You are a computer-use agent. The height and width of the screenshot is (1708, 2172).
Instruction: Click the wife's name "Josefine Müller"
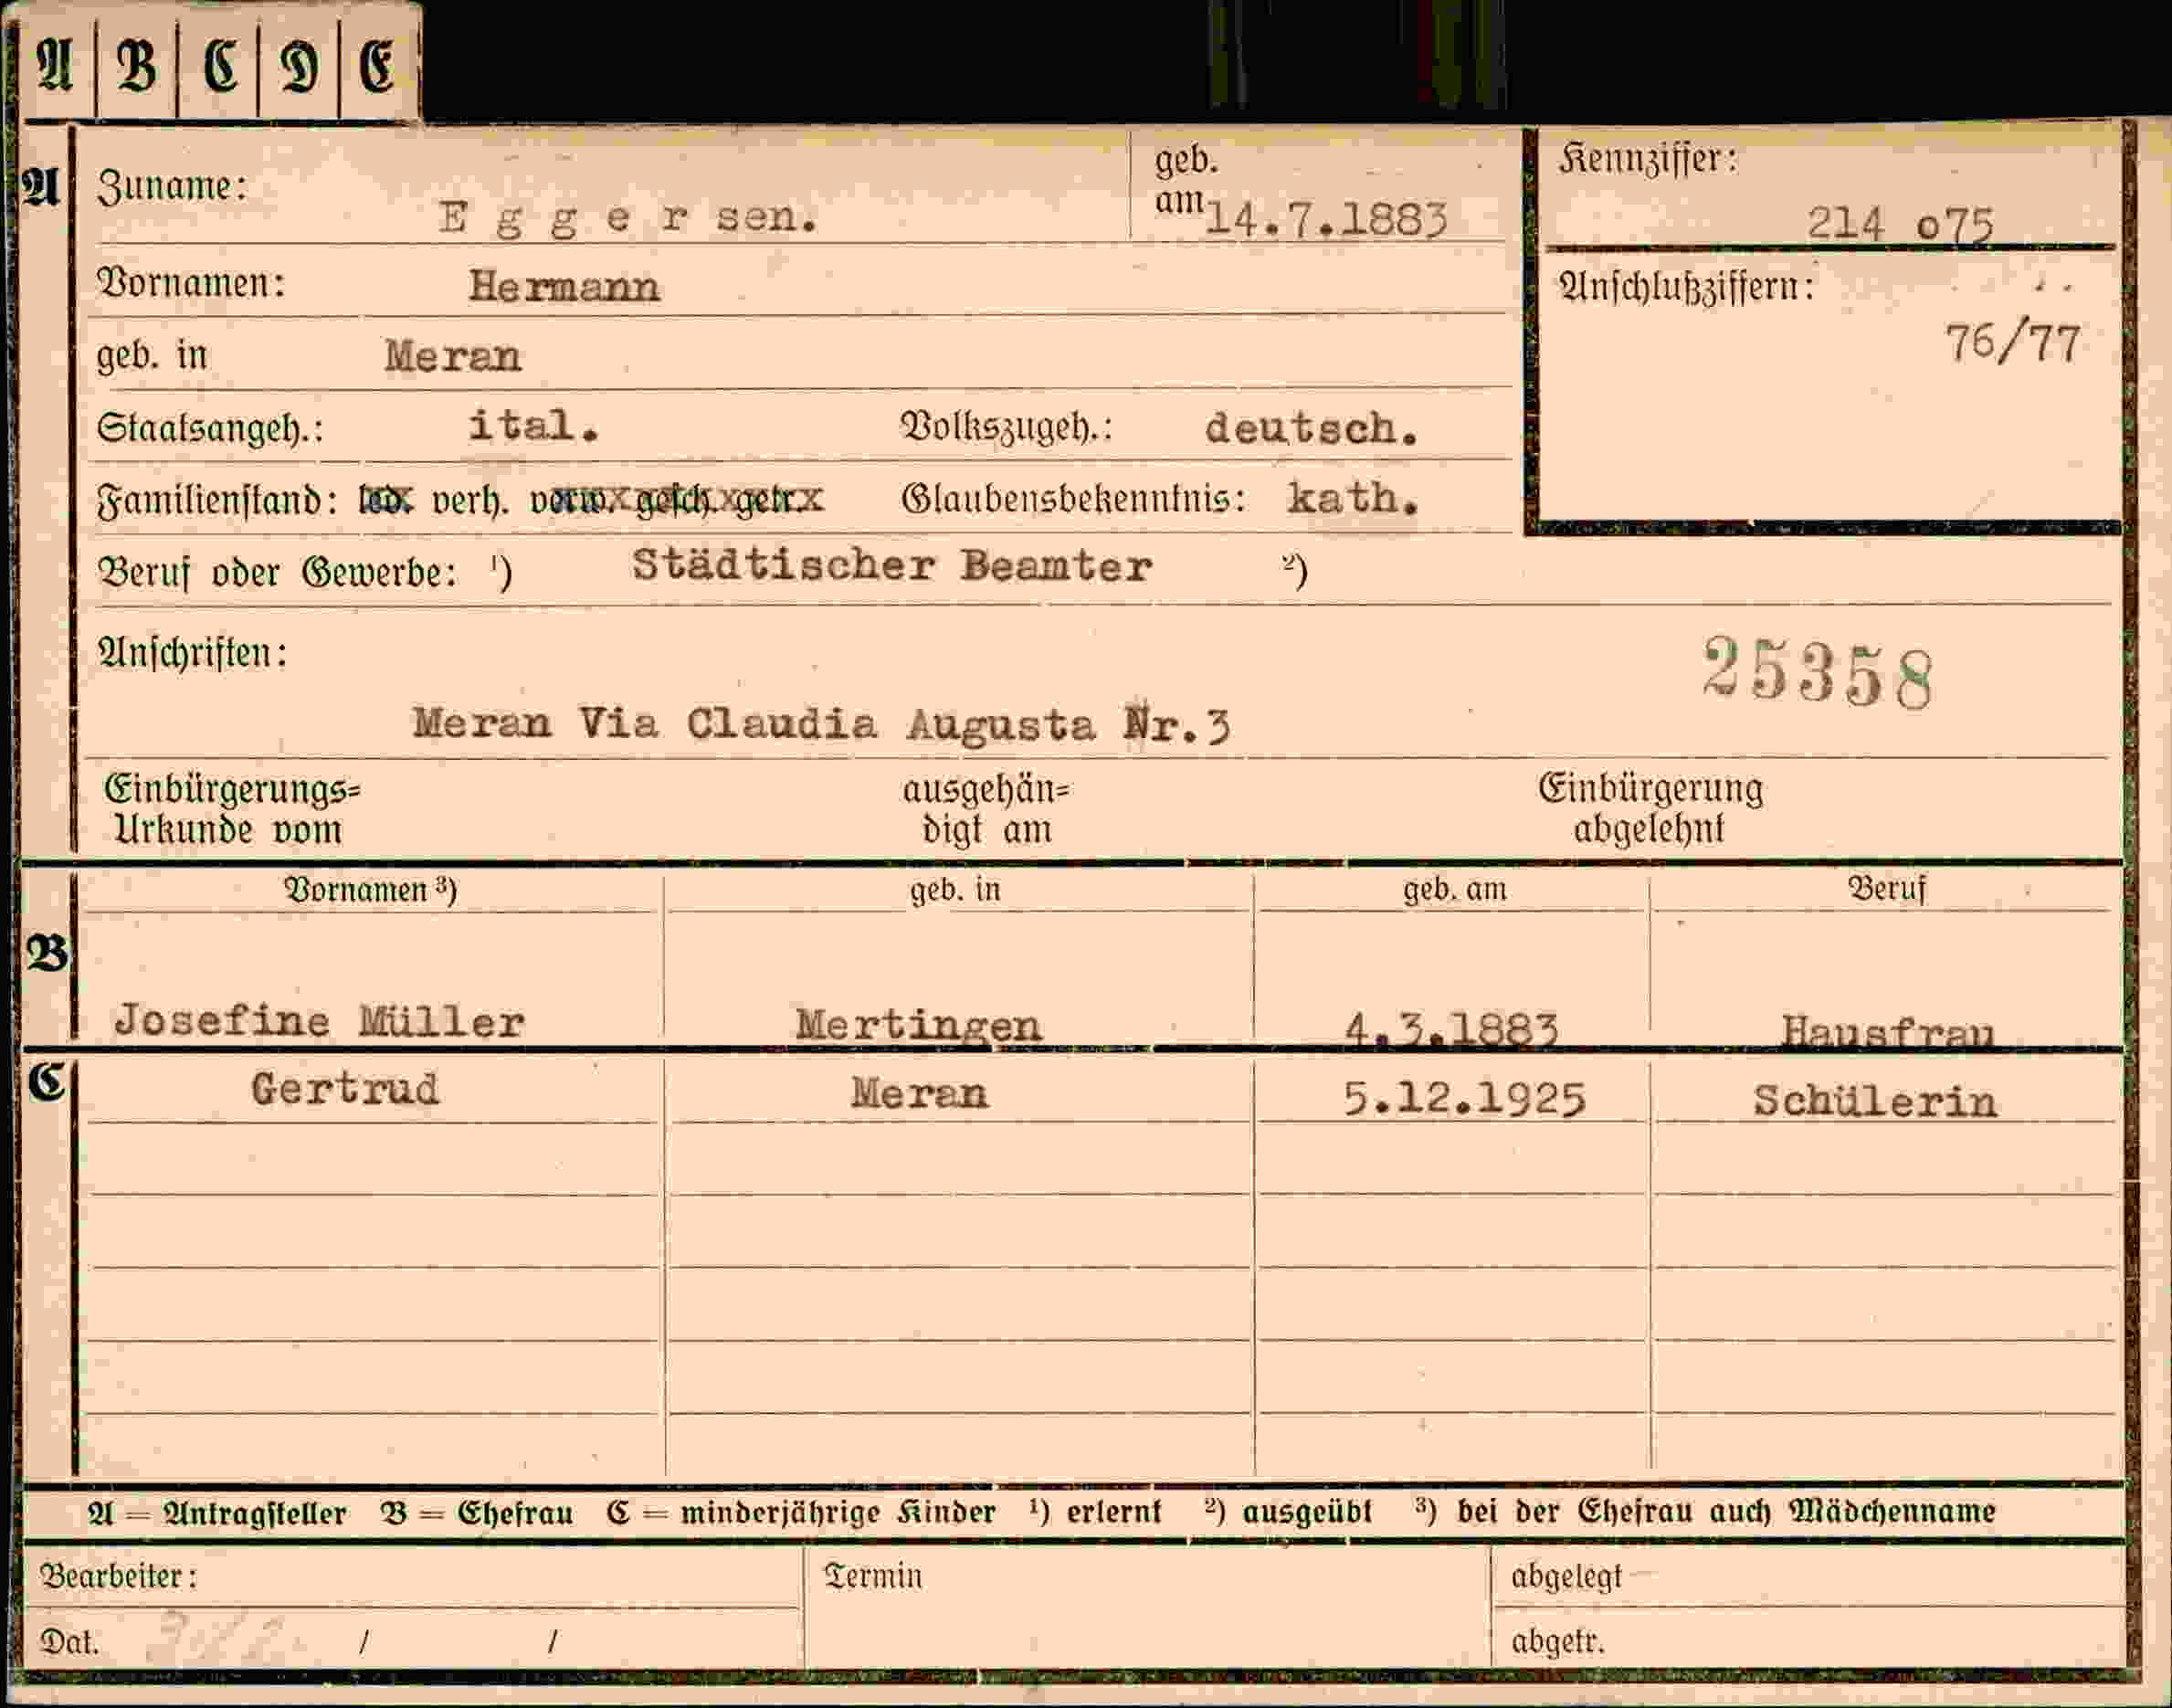coord(319,1021)
